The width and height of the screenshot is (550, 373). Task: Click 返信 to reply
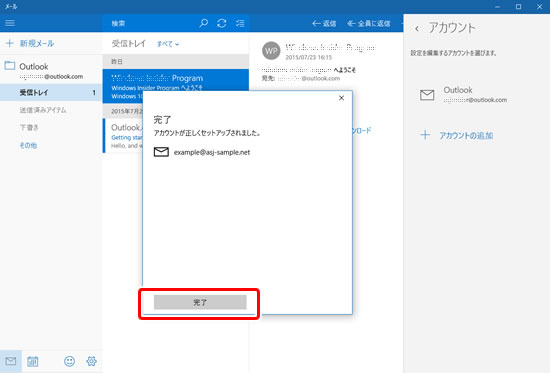(324, 24)
